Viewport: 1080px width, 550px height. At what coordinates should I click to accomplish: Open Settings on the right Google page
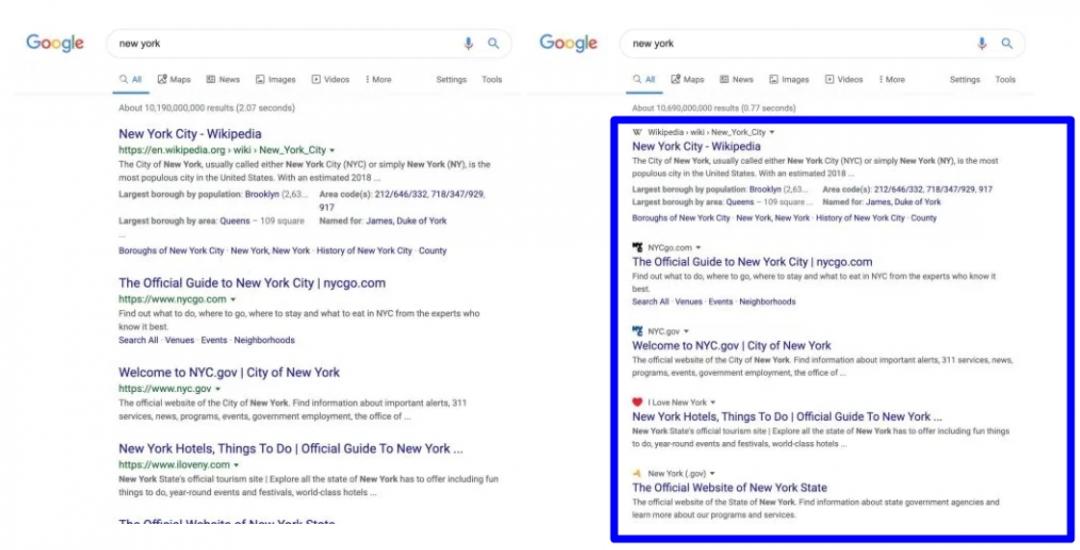pyautogui.click(x=964, y=80)
